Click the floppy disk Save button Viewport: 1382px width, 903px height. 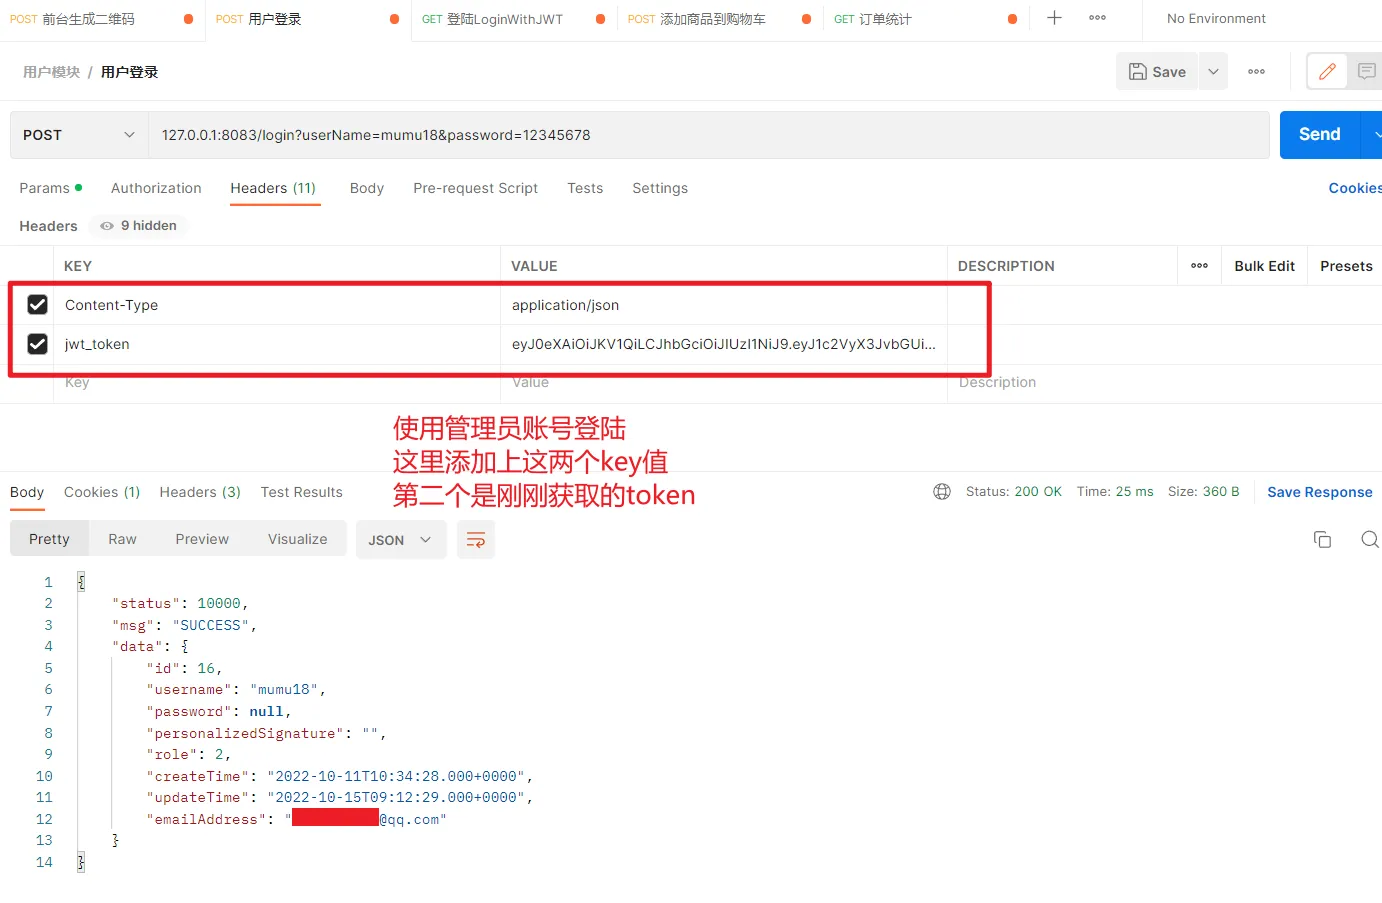tap(1157, 72)
